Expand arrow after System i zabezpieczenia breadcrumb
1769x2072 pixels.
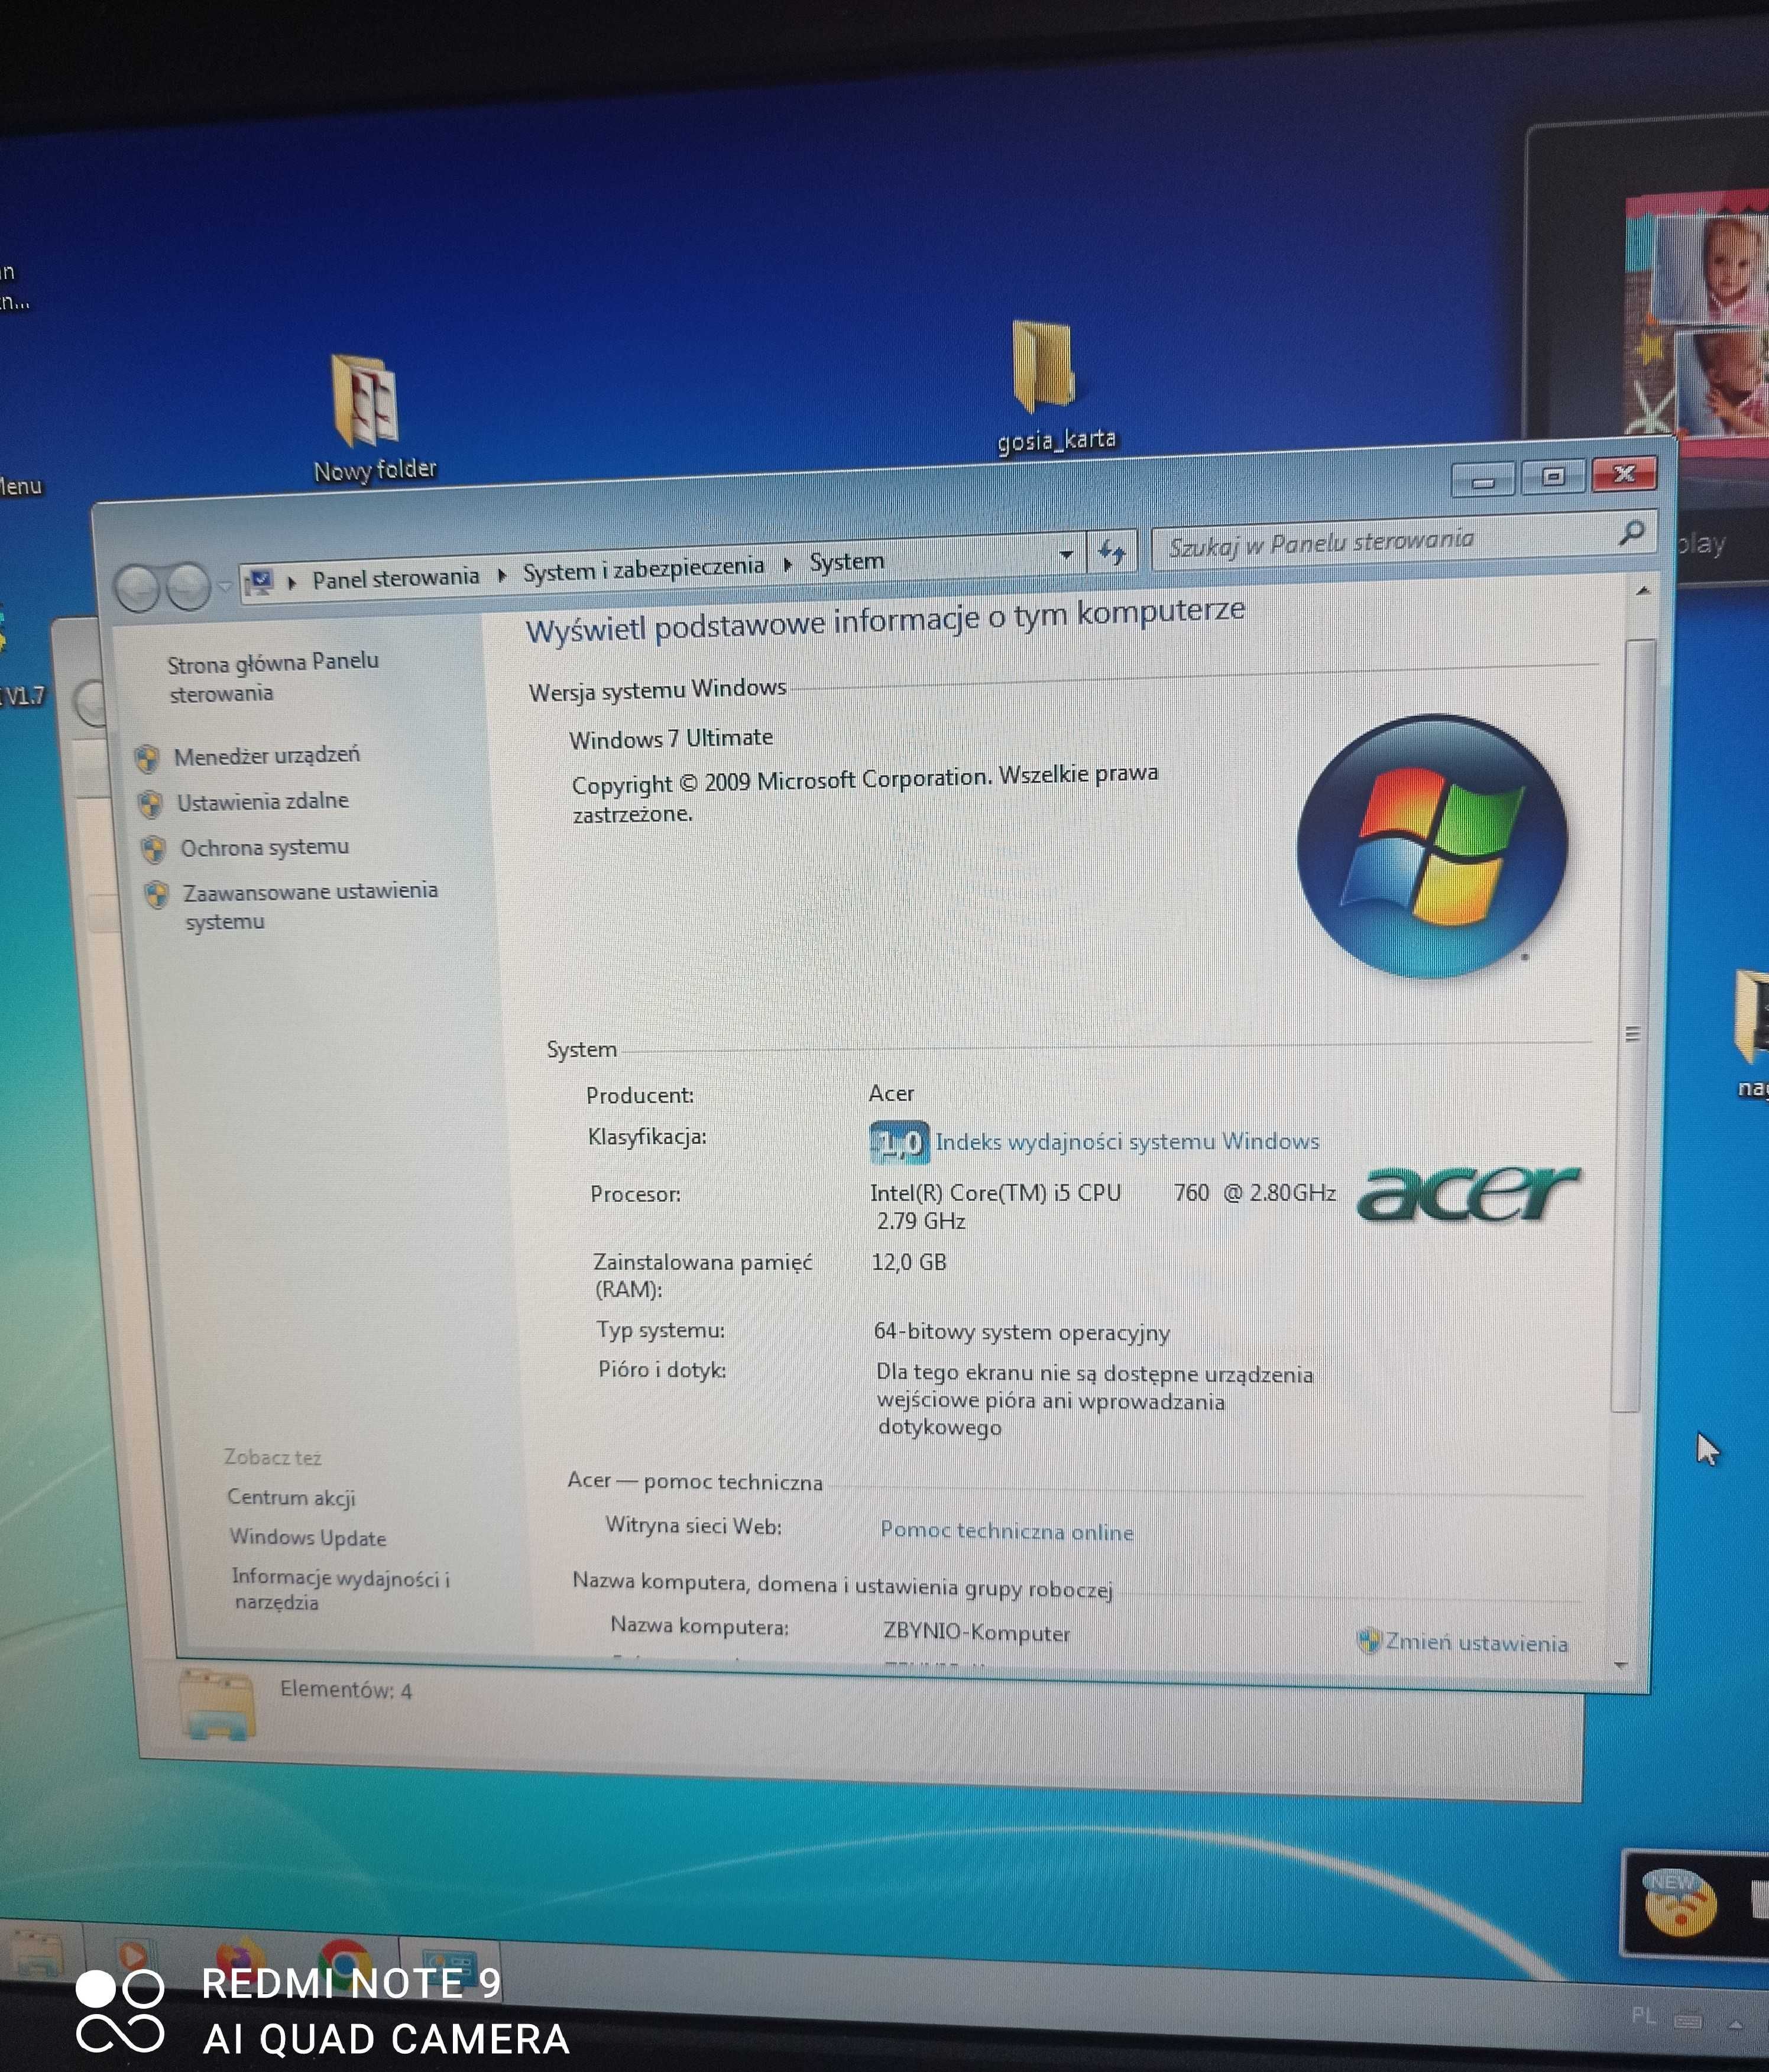[x=788, y=564]
